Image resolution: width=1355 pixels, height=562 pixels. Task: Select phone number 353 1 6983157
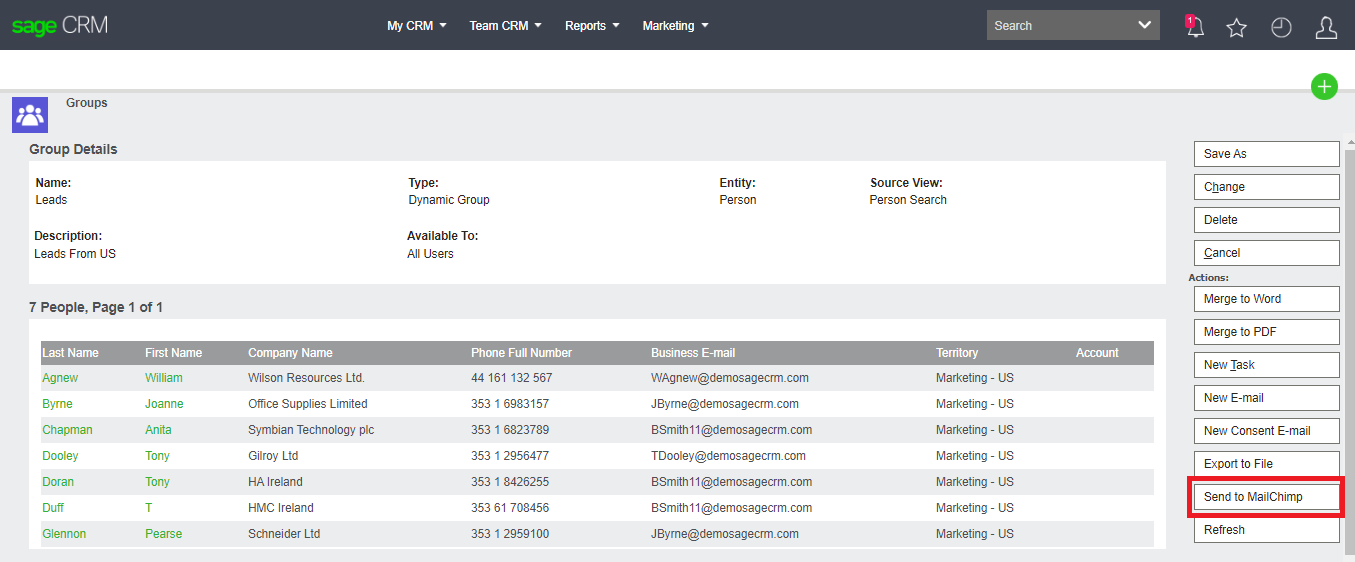click(x=510, y=404)
